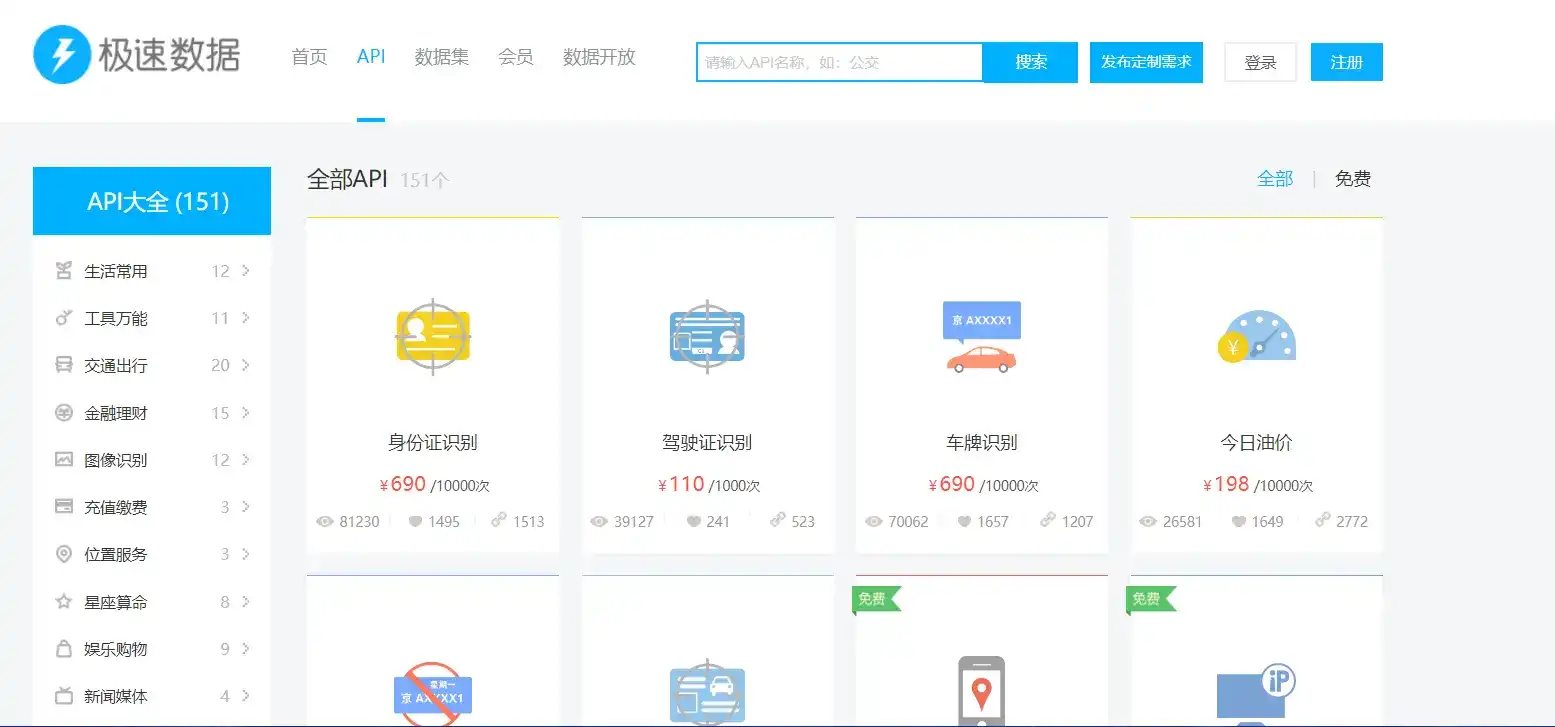Click the 交通出行 bus icon
Image resolution: width=1555 pixels, height=727 pixels.
click(x=64, y=365)
